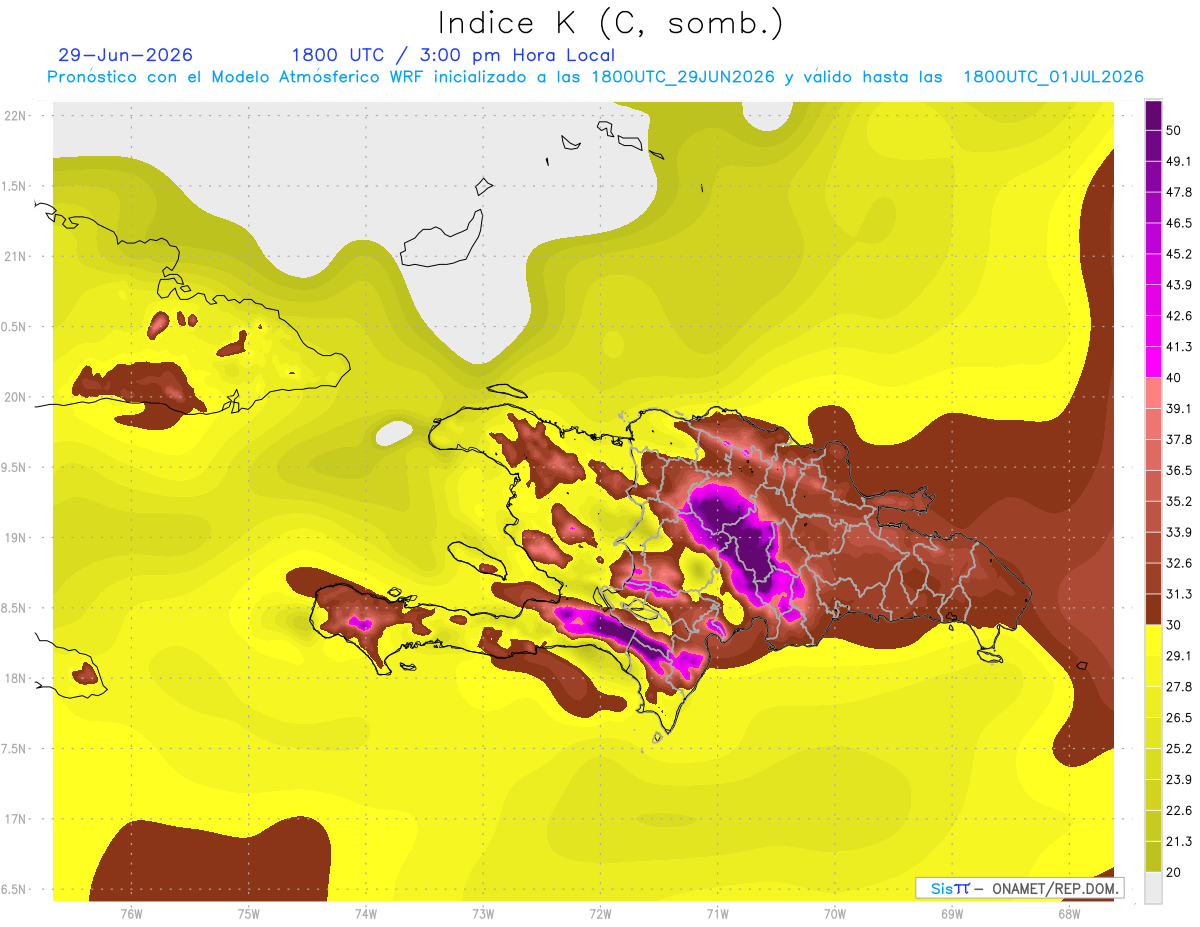Click the colorbar value "49.1"
The height and width of the screenshot is (927, 1200).
tap(1179, 162)
